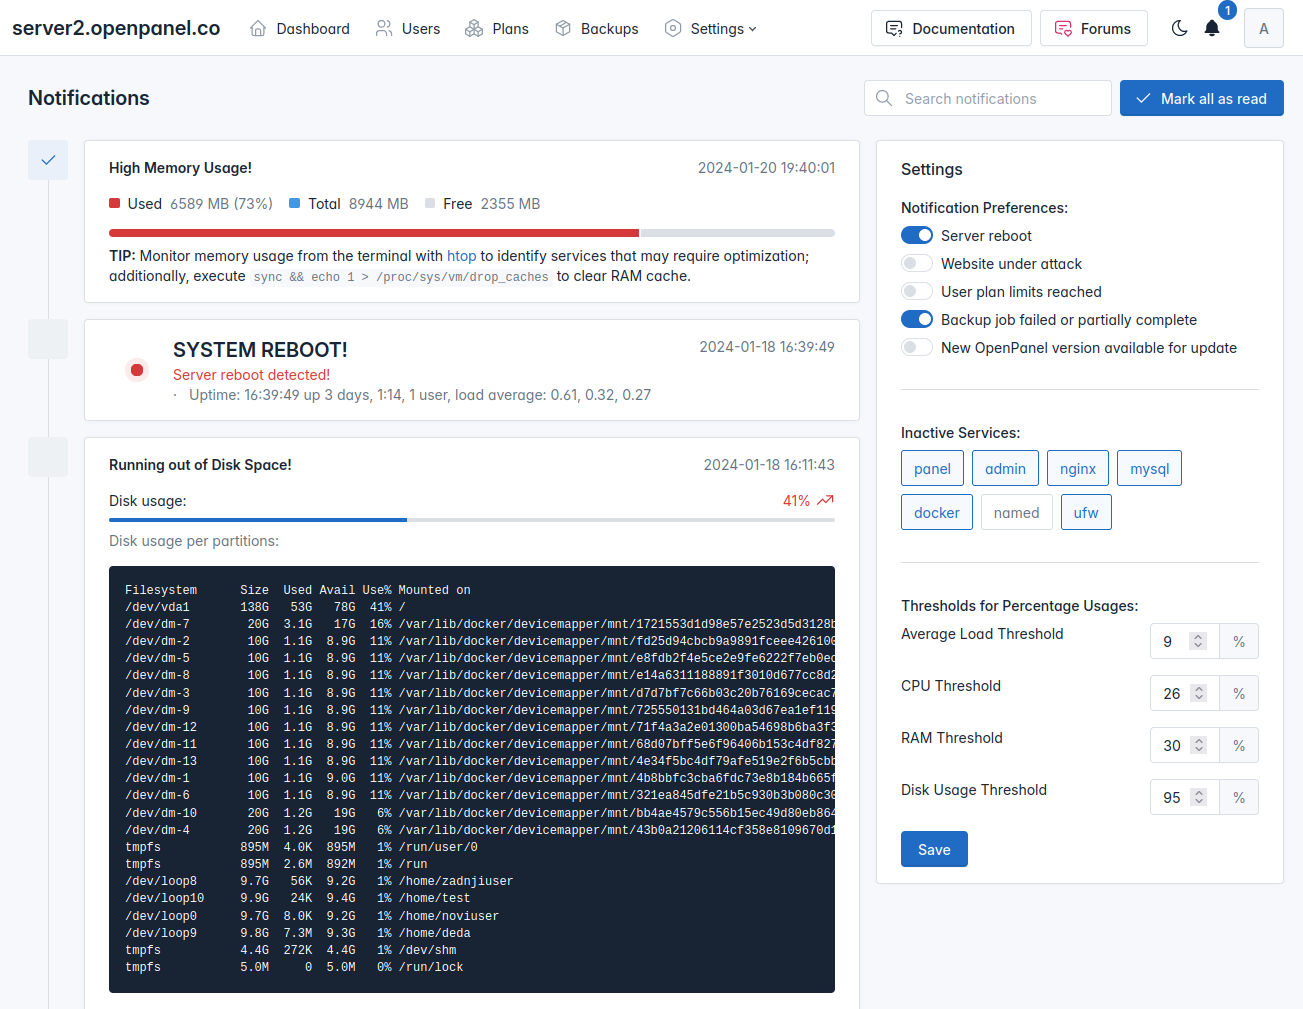The height and width of the screenshot is (1009, 1303).
Task: Click Mark all as read button
Action: (1202, 98)
